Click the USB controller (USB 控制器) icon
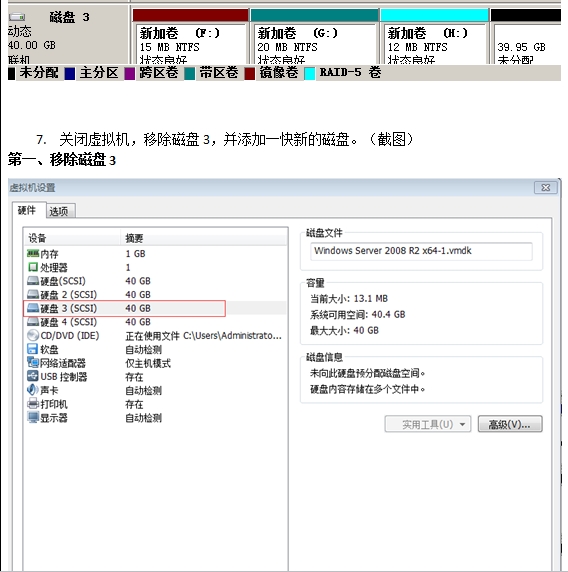The image size is (568, 572). pyautogui.click(x=33, y=376)
